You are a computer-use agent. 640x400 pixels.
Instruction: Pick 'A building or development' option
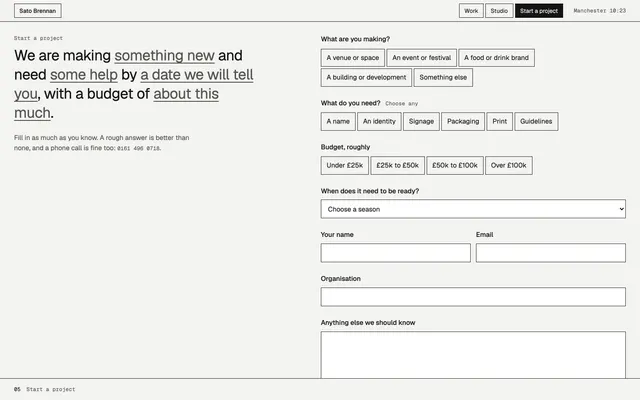point(366,78)
